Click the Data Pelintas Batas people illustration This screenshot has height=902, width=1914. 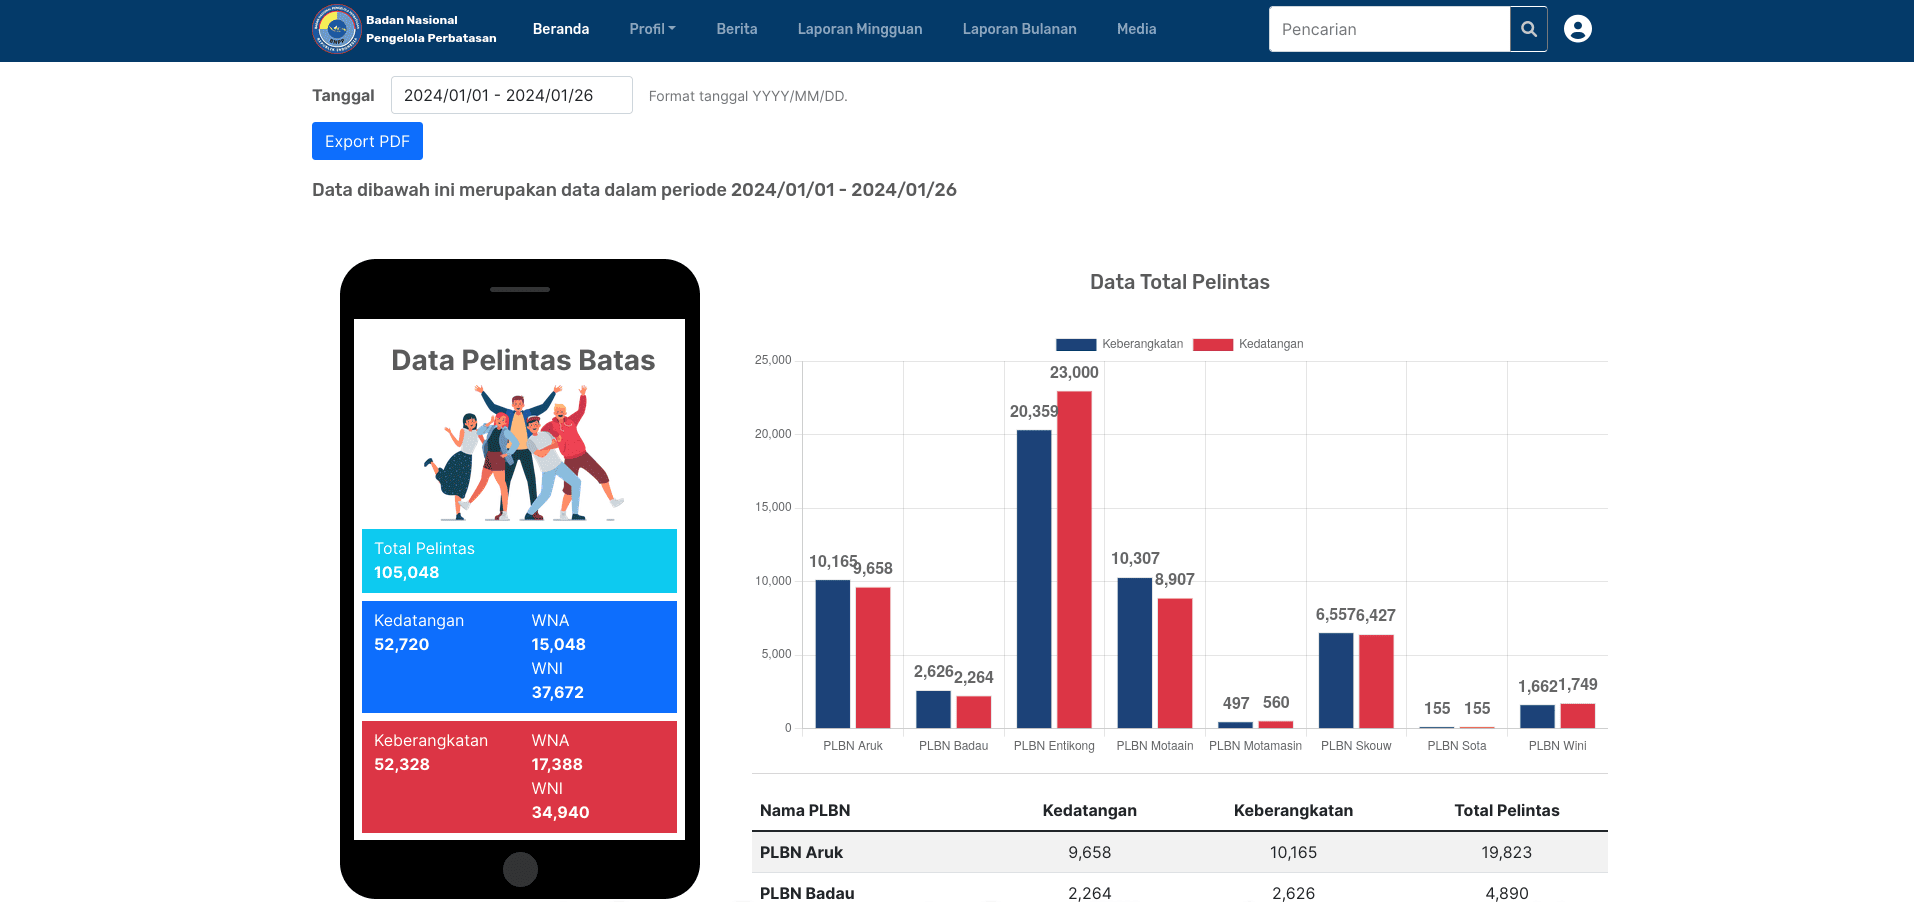coord(524,453)
